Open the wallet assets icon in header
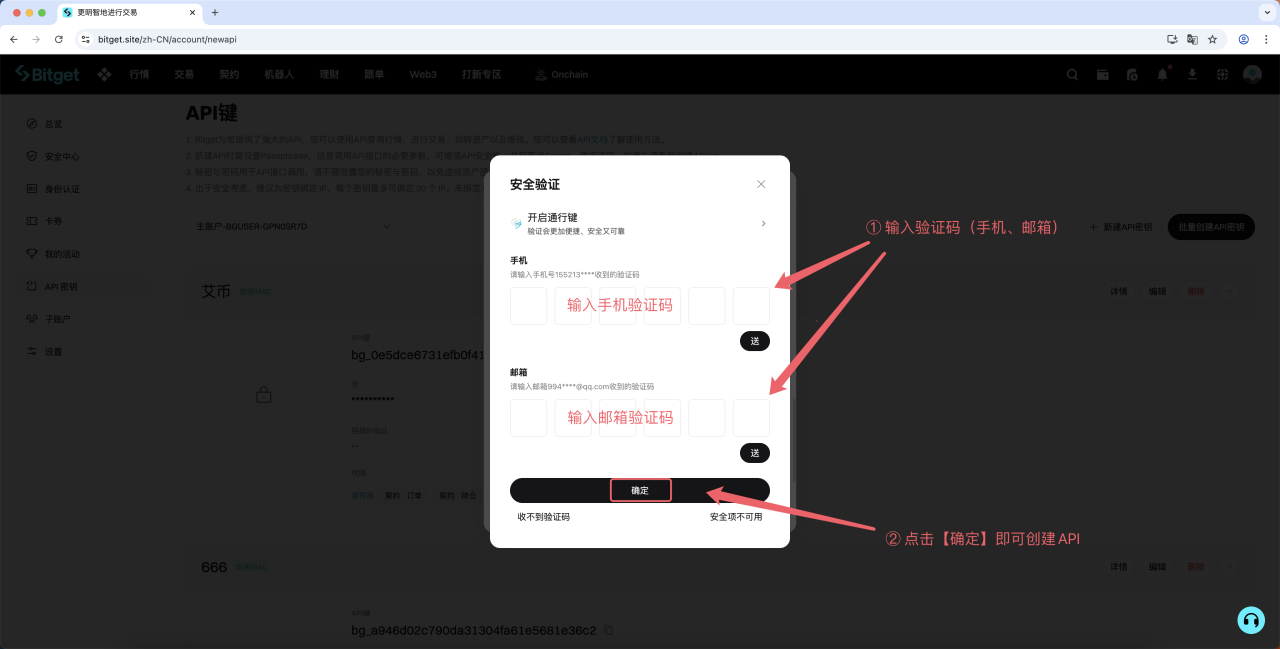The height and width of the screenshot is (649, 1280). coord(1102,75)
